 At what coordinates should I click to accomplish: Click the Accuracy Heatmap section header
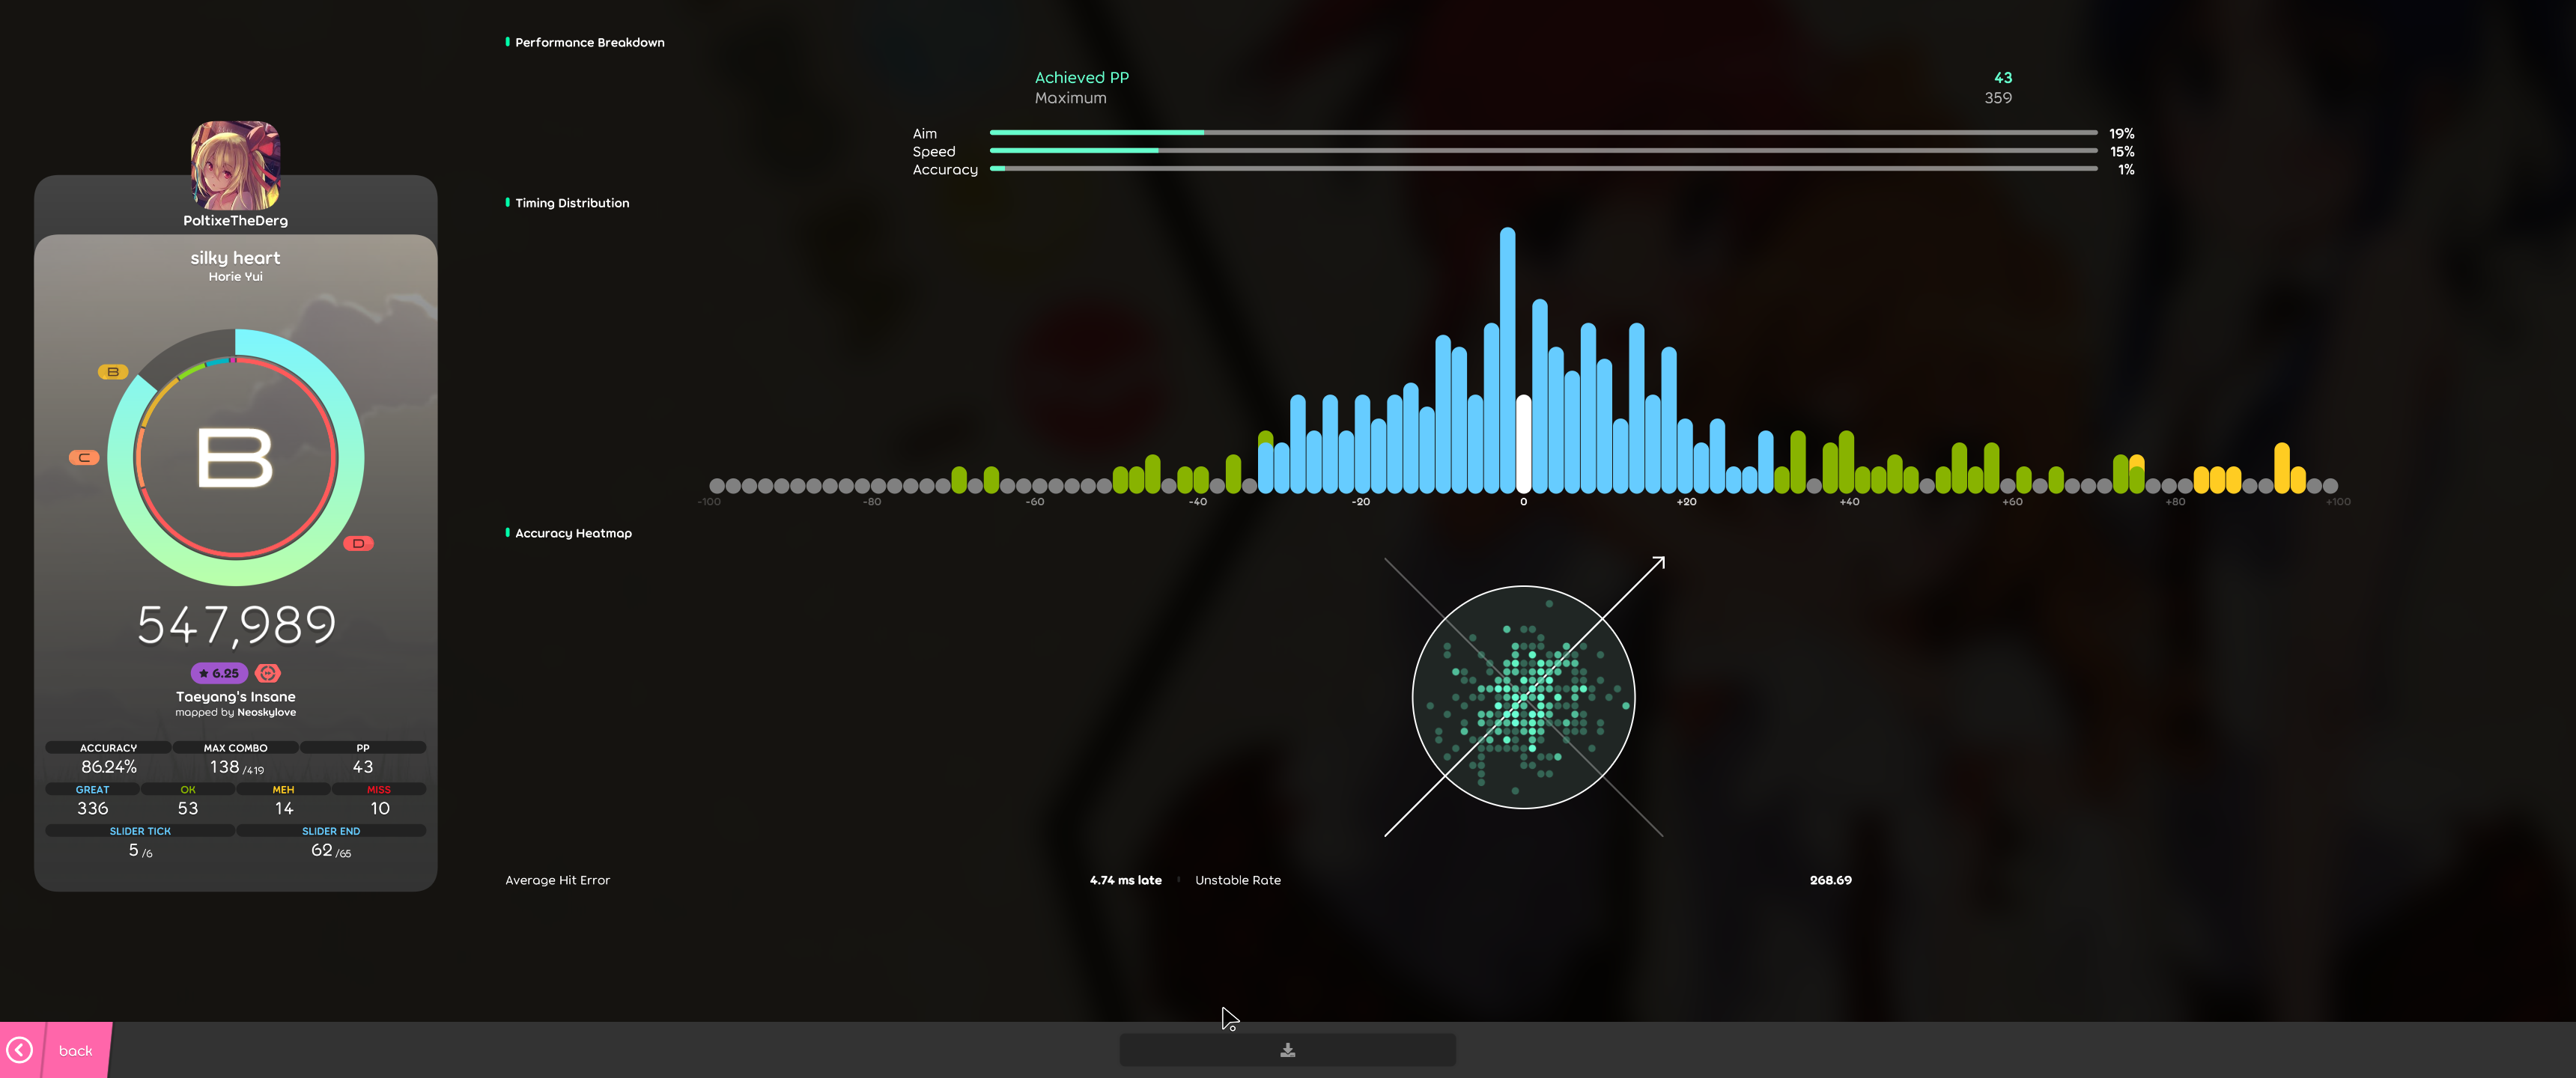coord(573,533)
